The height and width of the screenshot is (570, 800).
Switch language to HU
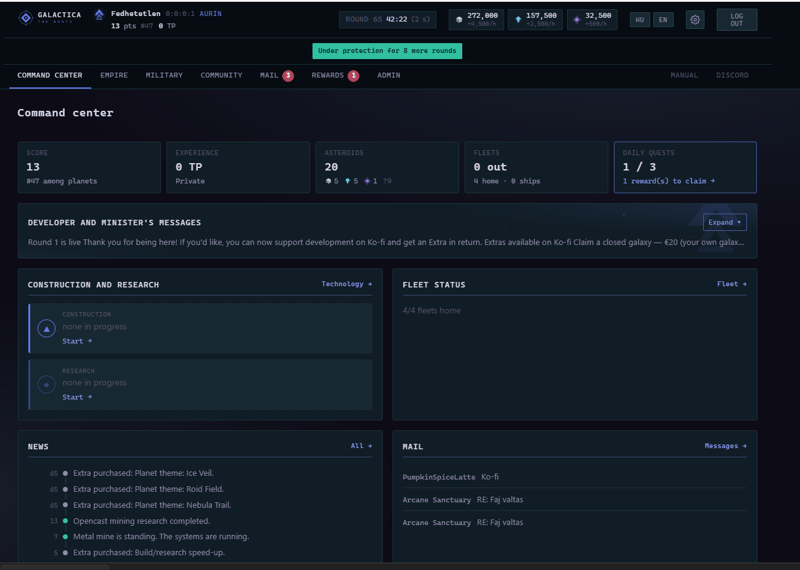pyautogui.click(x=639, y=20)
